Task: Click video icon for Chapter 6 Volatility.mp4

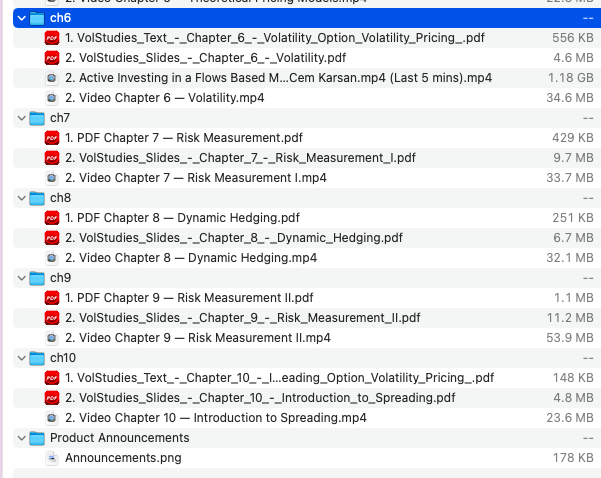Action: point(52,98)
